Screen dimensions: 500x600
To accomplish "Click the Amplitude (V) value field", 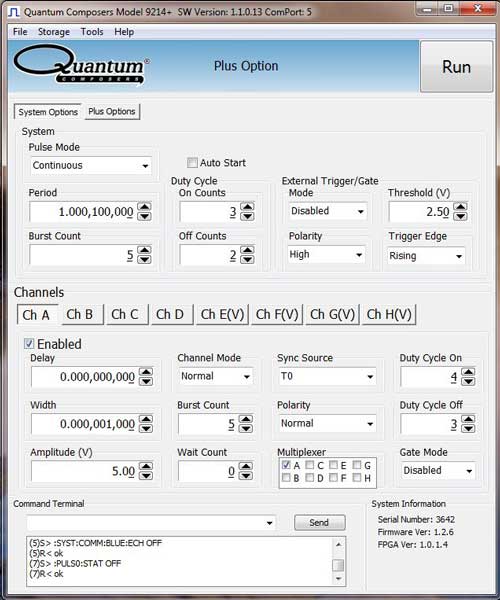I will (85, 471).
